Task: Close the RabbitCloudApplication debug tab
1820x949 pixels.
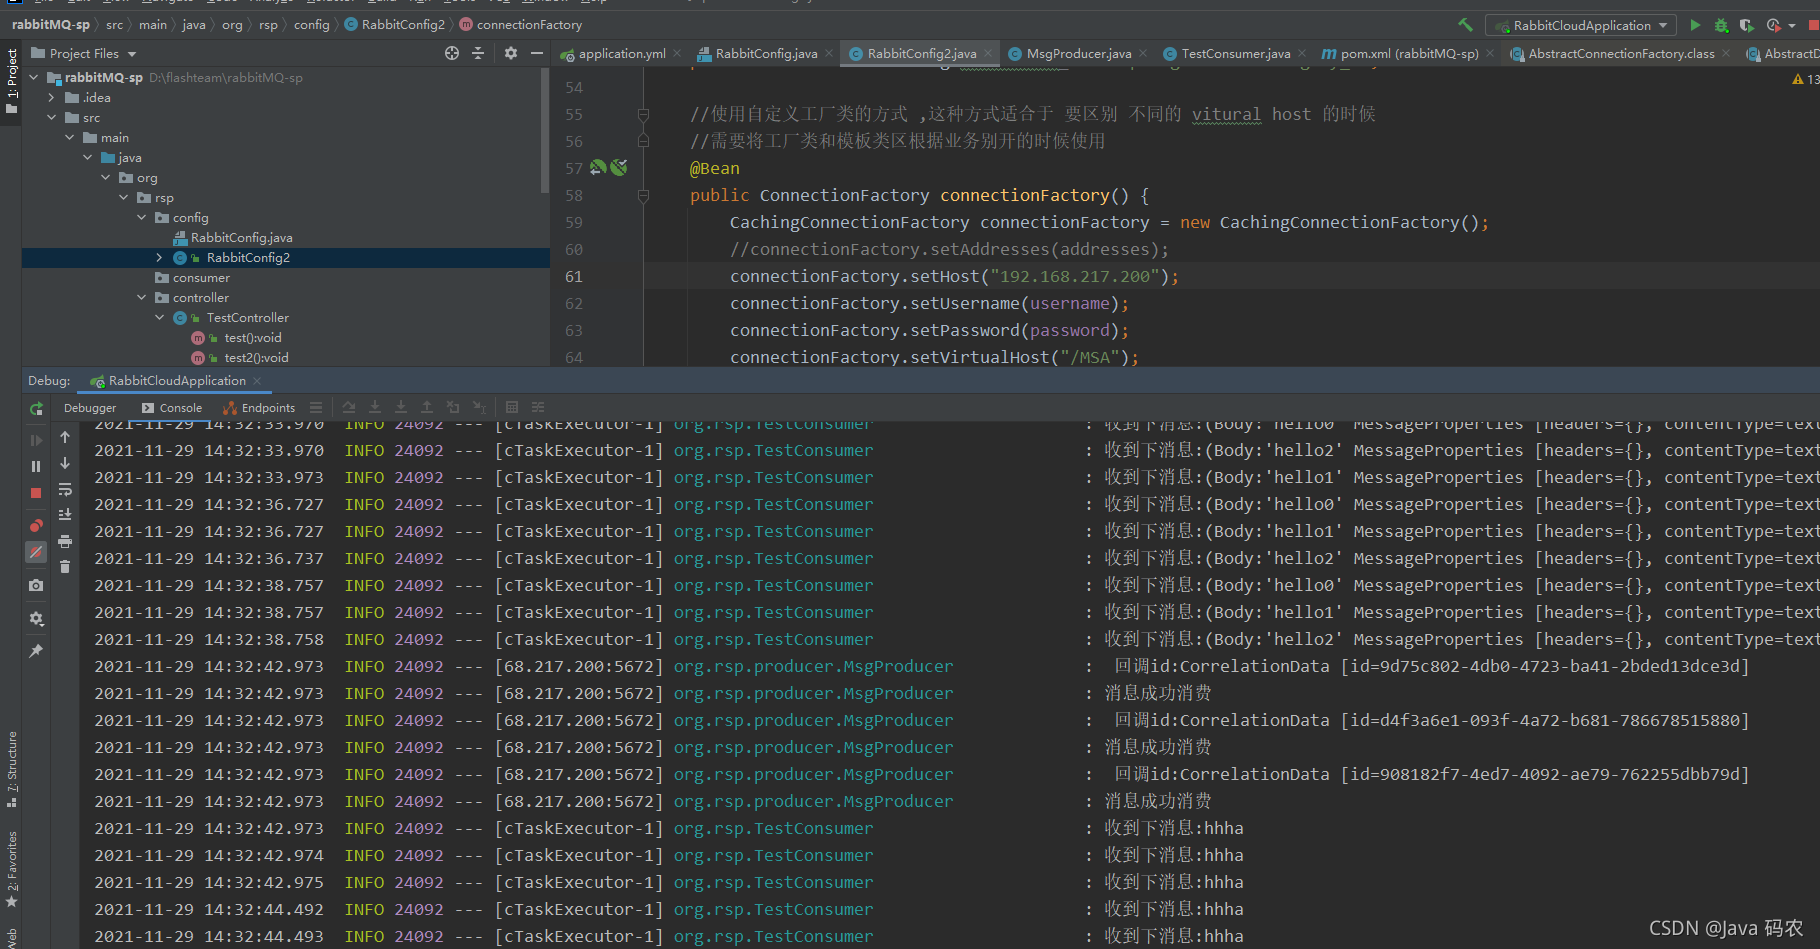Action: click(257, 381)
